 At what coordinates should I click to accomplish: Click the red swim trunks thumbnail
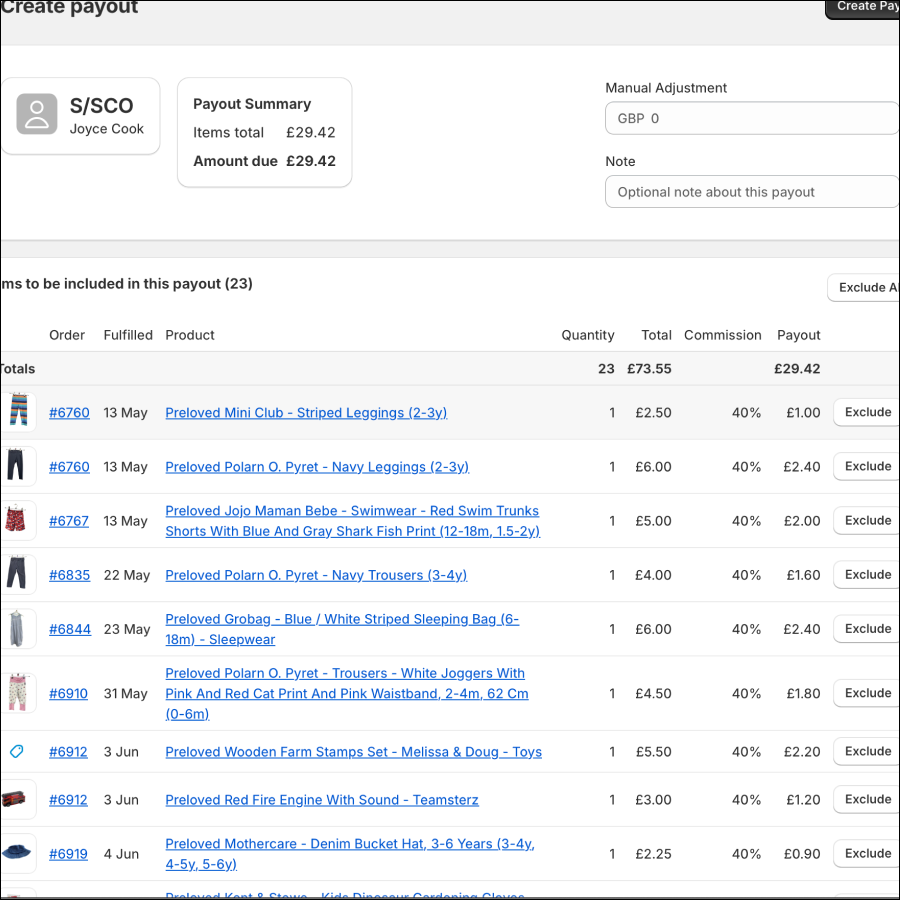click(x=18, y=521)
